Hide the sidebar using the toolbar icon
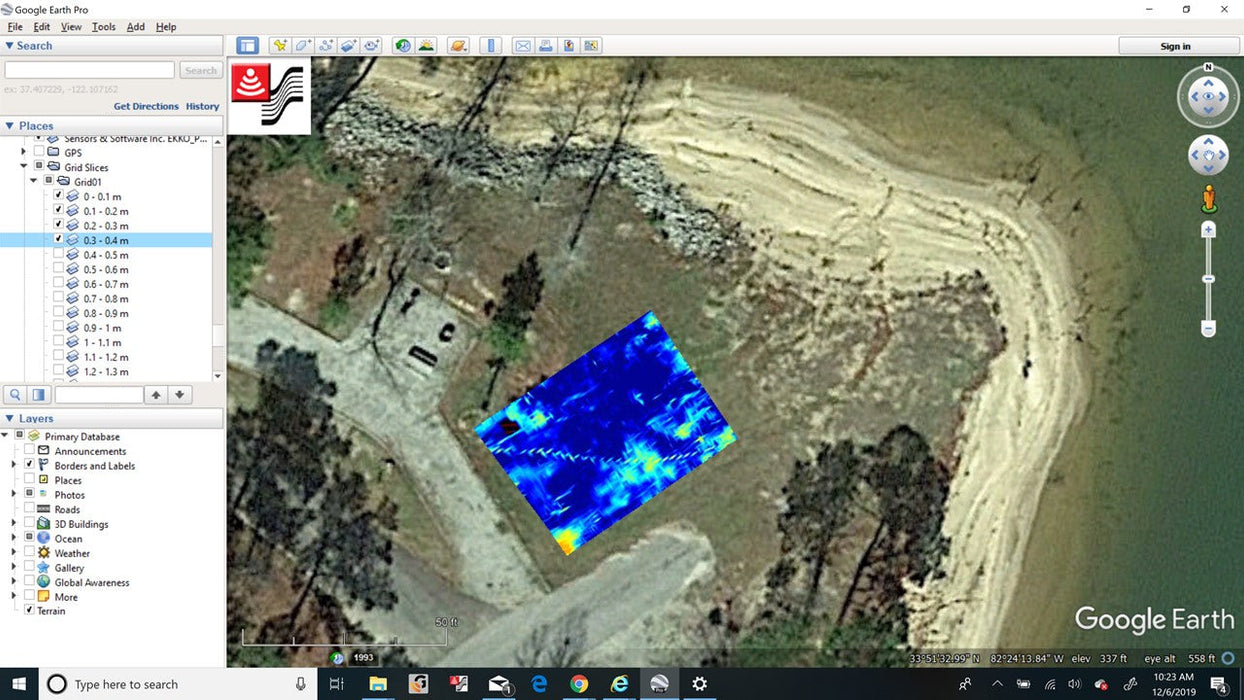Image resolution: width=1244 pixels, height=700 pixels. point(247,46)
